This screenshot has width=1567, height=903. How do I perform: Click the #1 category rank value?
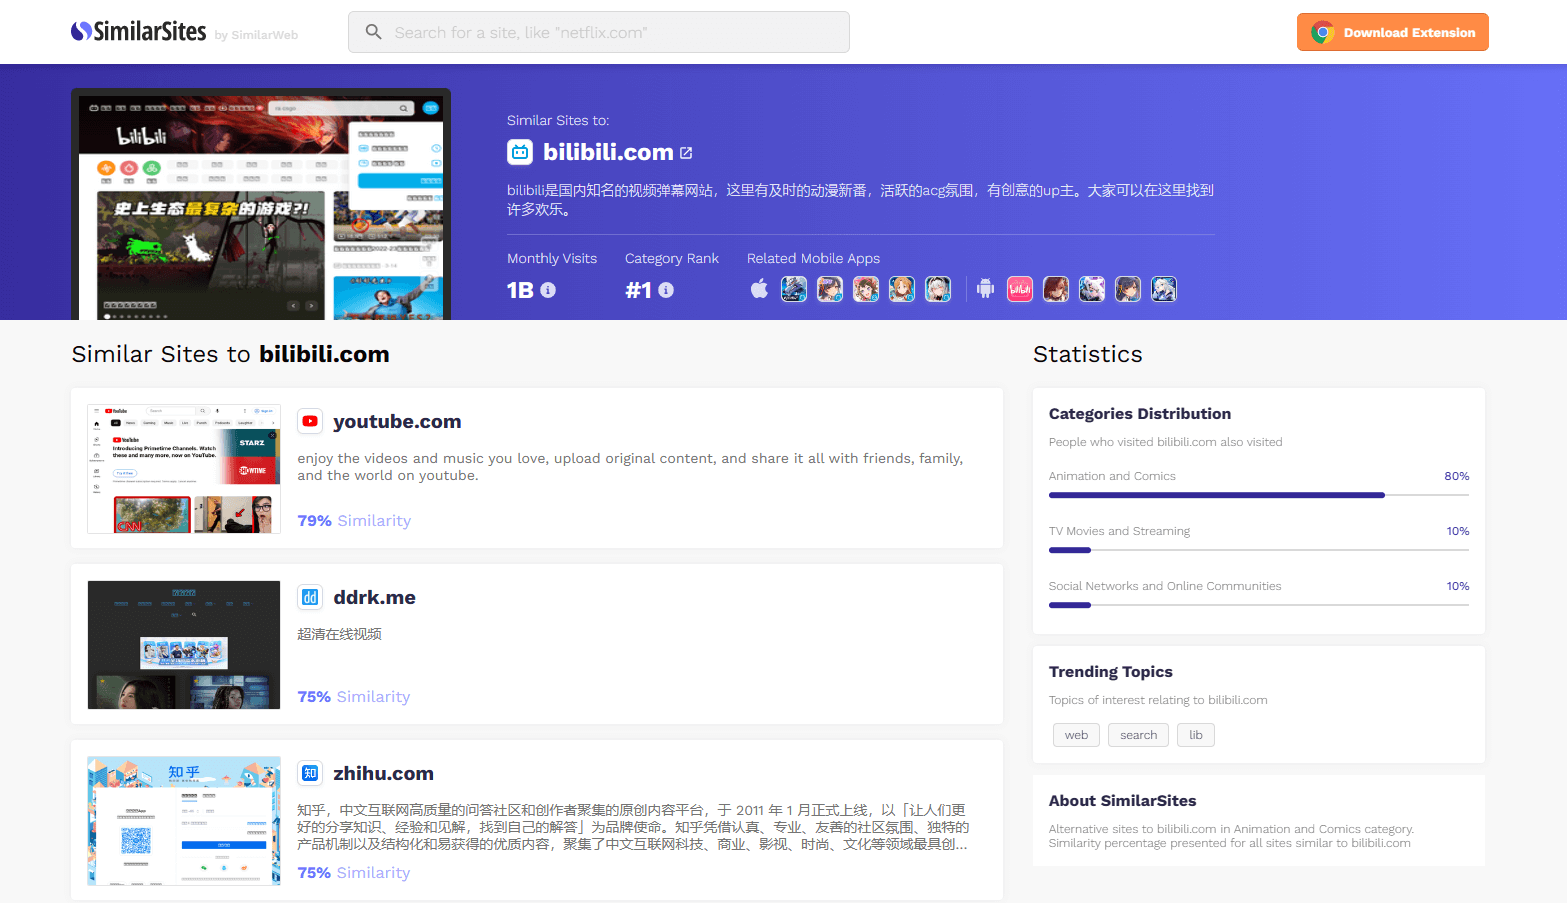coord(638,290)
